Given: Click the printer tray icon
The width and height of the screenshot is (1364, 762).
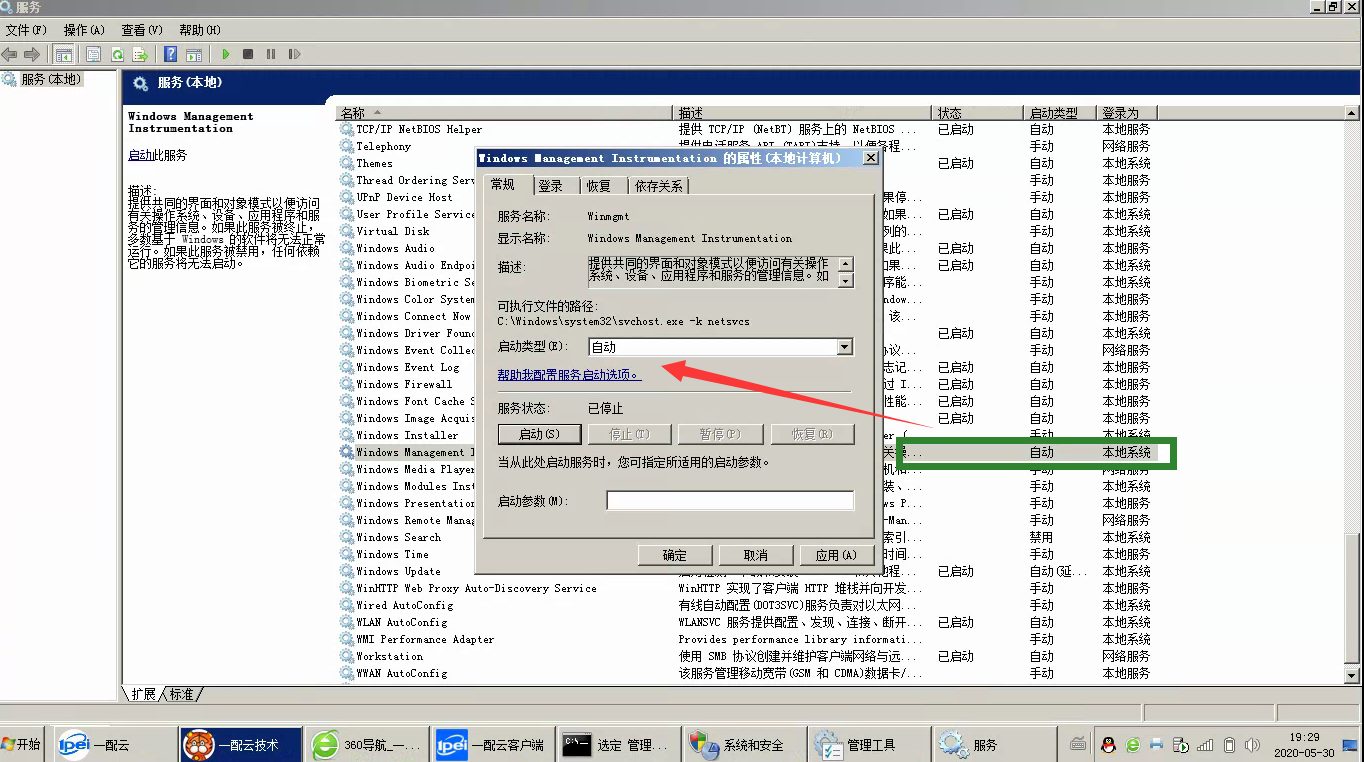Looking at the screenshot, I should click(1157, 745).
